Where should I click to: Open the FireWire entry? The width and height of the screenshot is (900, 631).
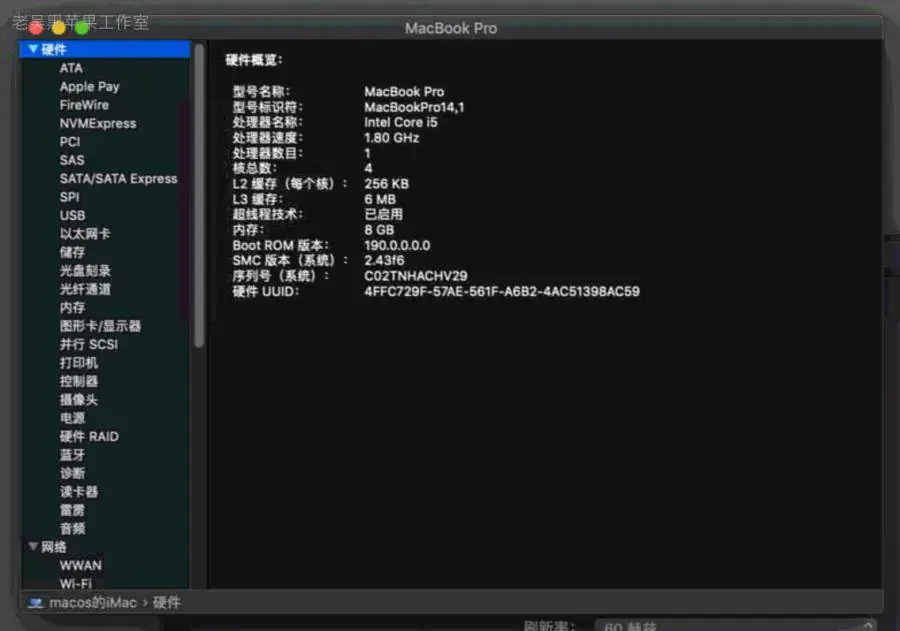click(84, 105)
